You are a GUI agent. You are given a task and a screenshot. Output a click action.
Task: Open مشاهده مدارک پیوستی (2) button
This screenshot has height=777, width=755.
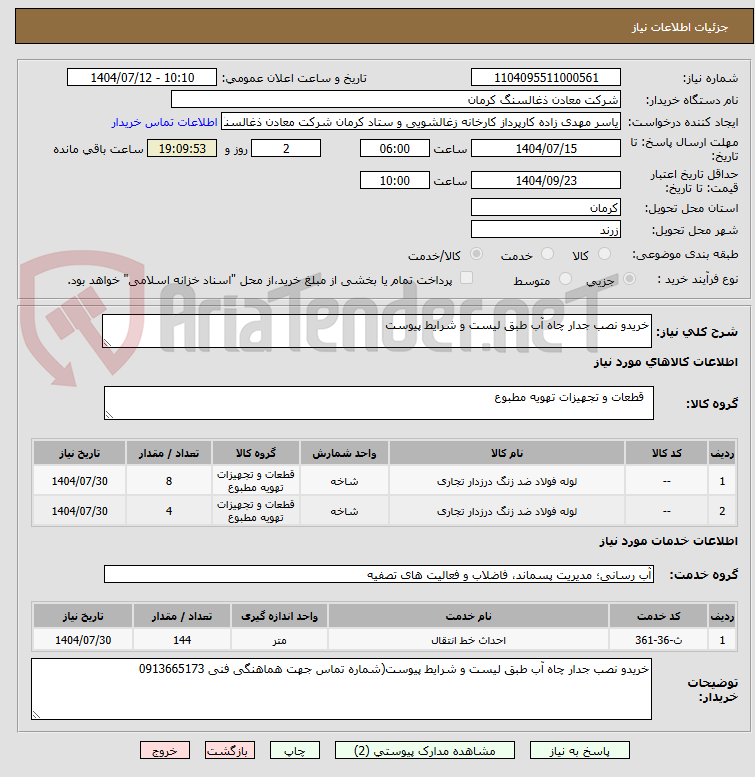tap(425, 750)
